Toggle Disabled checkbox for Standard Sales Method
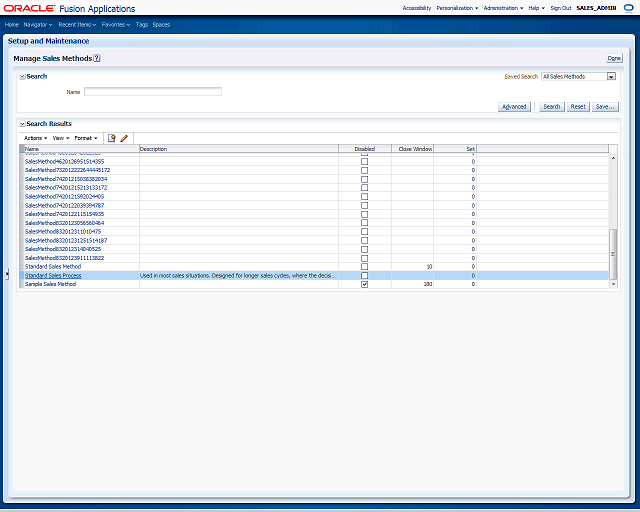The image size is (640, 512). [x=364, y=267]
